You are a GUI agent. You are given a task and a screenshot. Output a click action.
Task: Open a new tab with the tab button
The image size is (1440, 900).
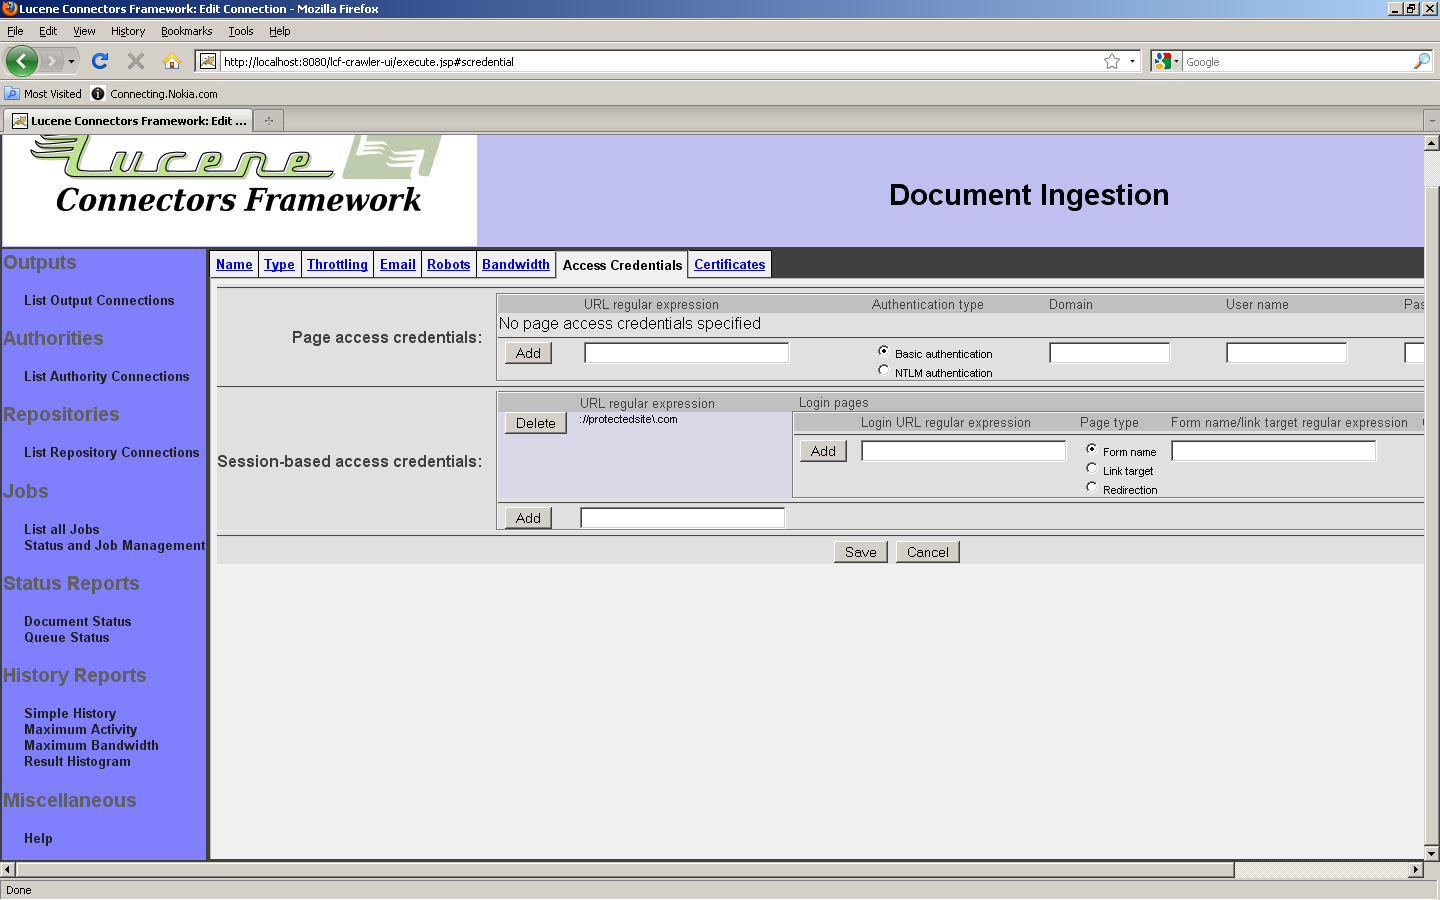tap(268, 121)
